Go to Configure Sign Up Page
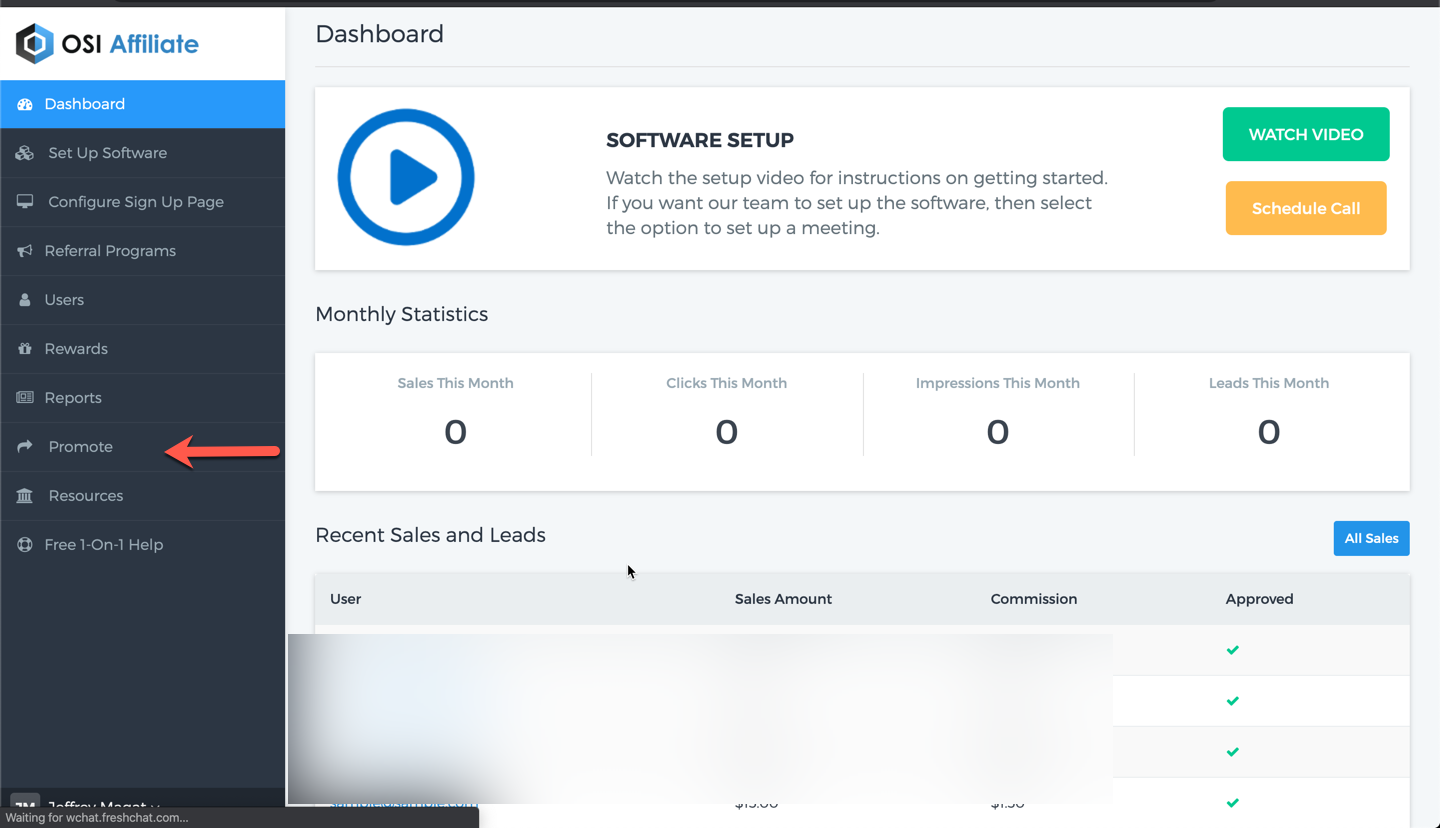The width and height of the screenshot is (1440, 828). [143, 202]
